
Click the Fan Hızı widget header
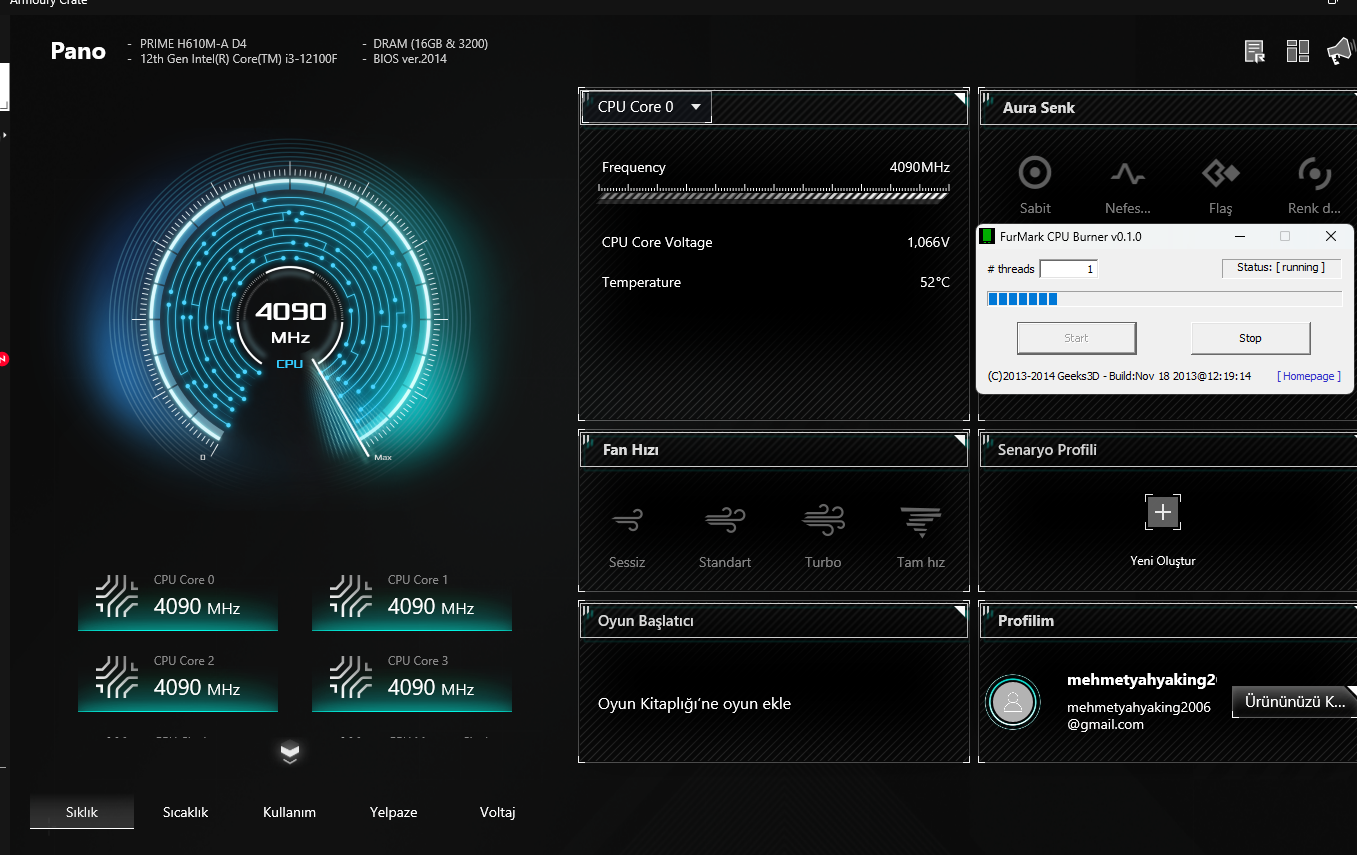(774, 449)
